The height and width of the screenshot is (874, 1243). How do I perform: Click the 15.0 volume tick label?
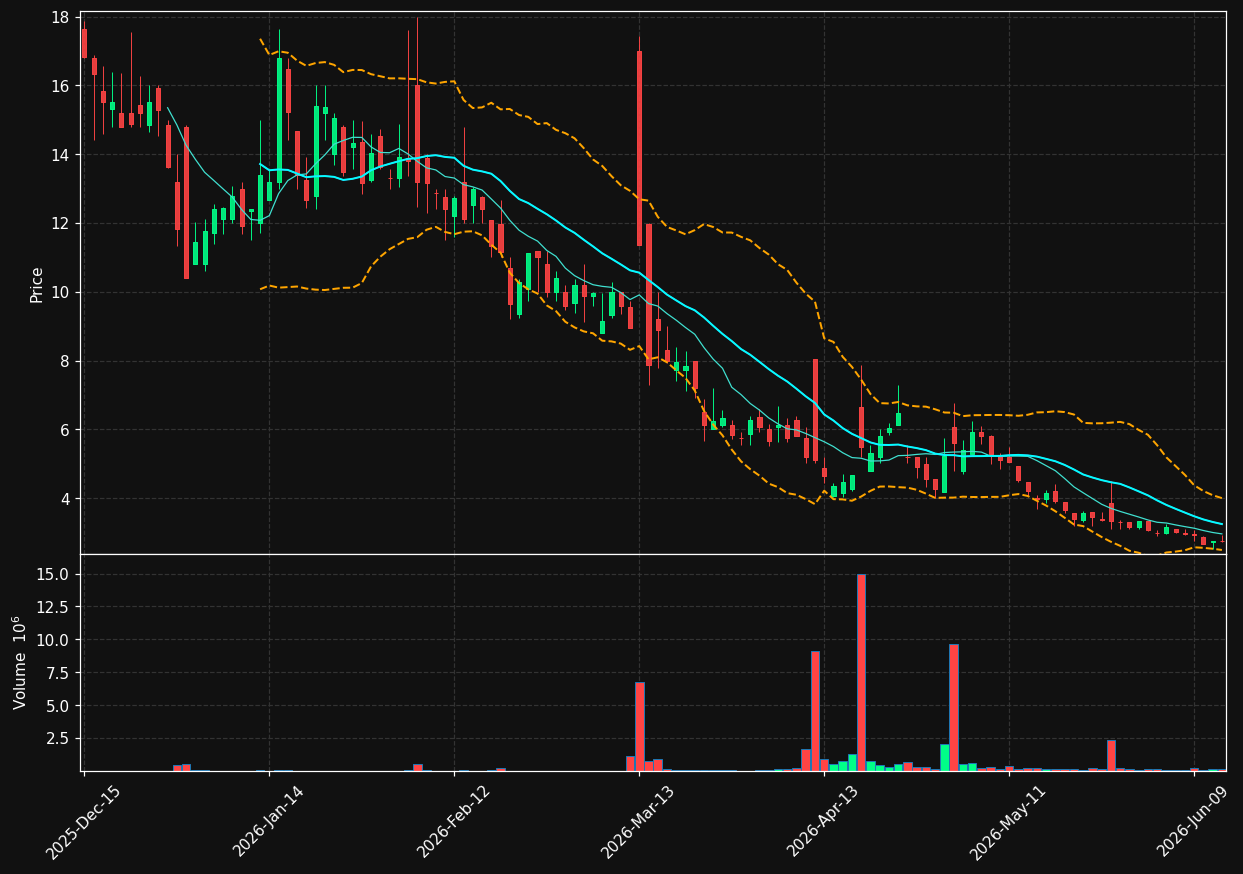(53, 574)
